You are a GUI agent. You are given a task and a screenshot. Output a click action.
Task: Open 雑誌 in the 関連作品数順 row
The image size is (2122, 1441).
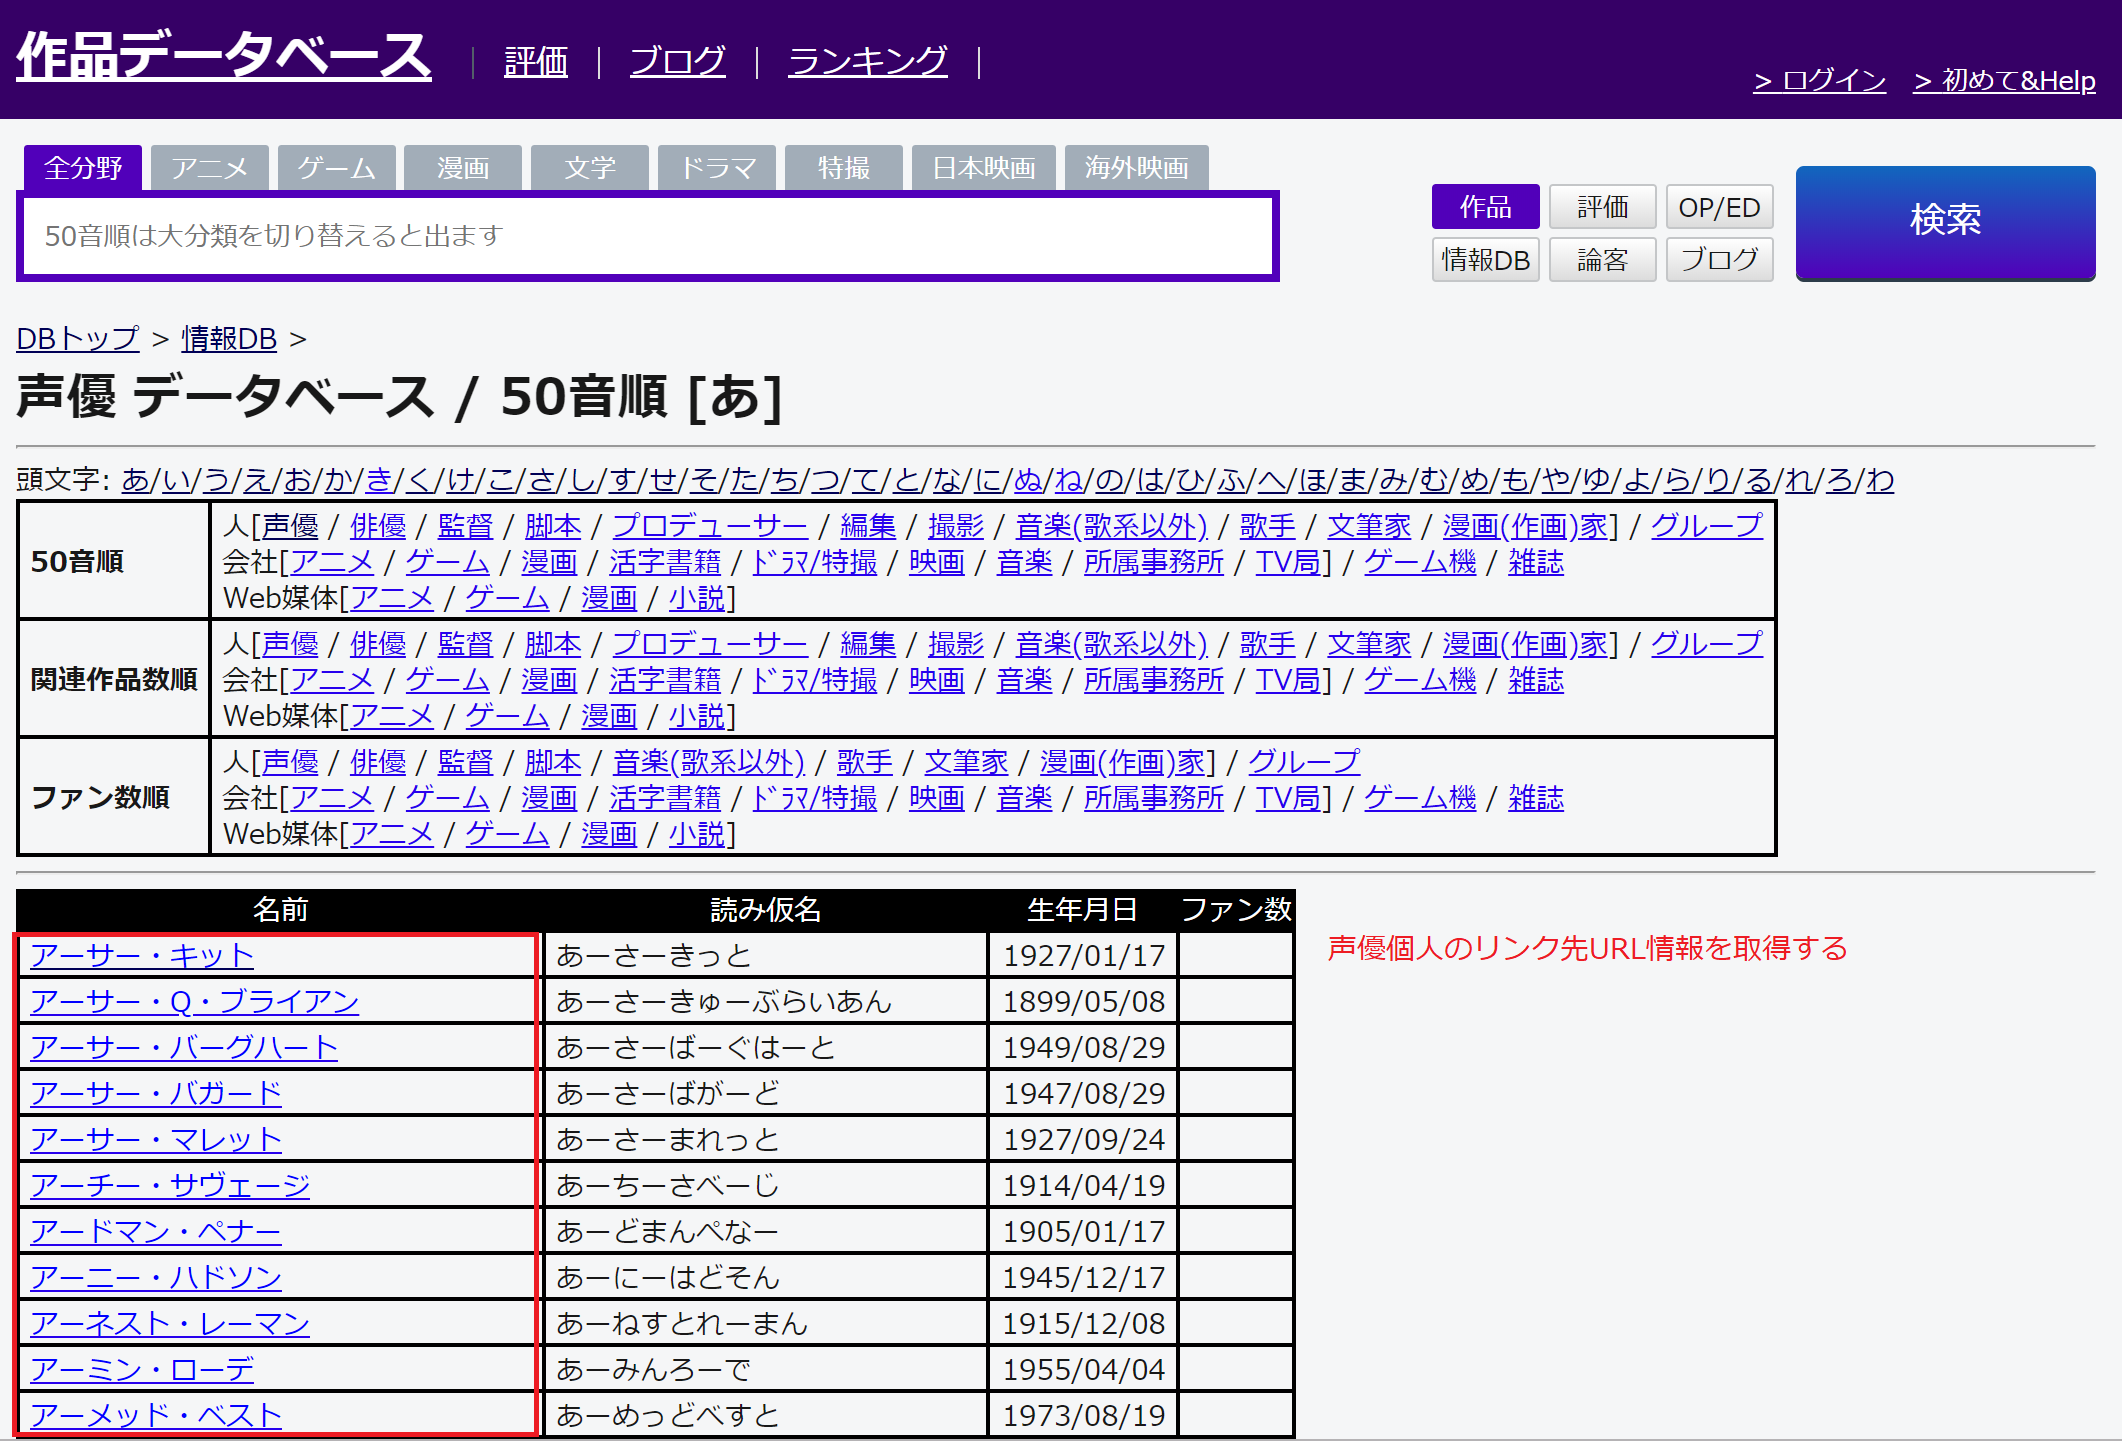click(1536, 680)
